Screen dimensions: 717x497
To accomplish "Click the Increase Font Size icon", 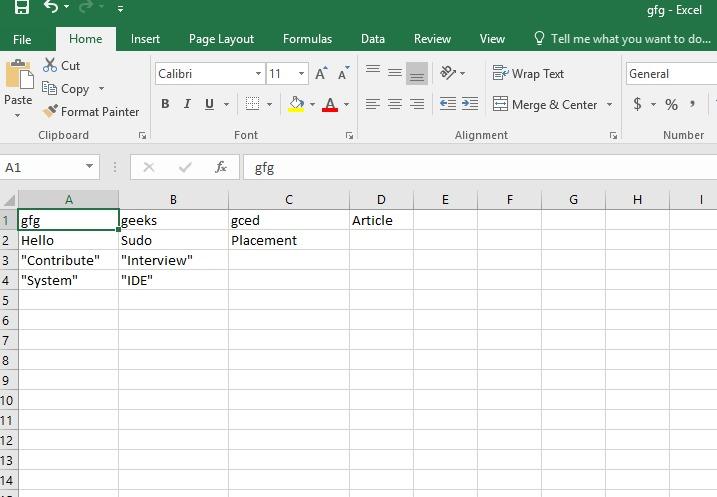I will (x=321, y=74).
